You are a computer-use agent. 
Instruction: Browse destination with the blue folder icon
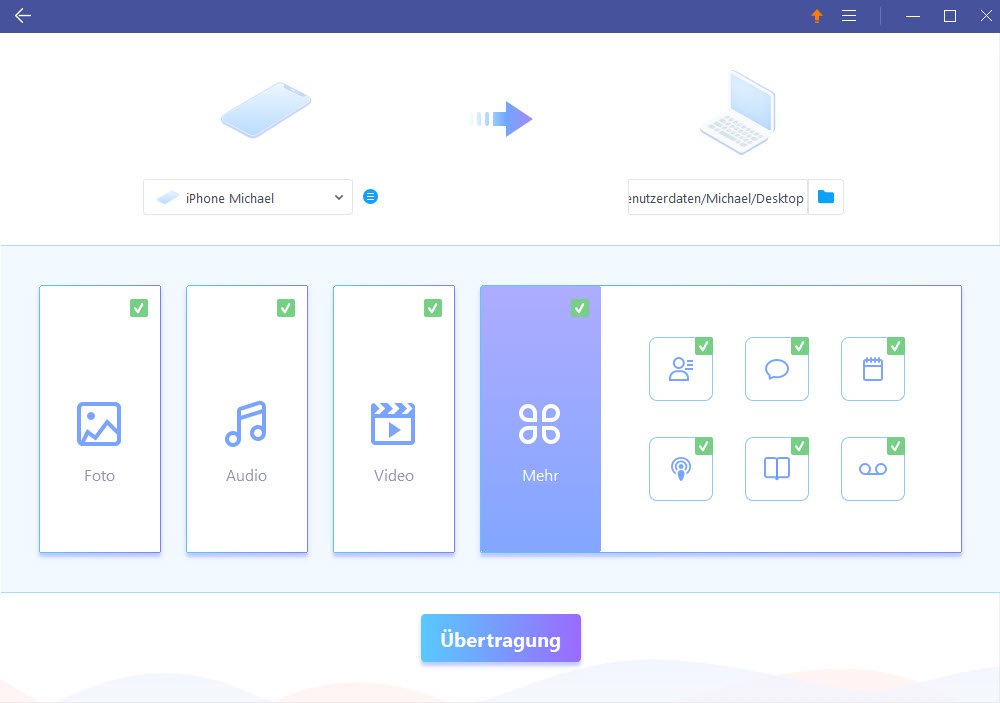pos(826,197)
